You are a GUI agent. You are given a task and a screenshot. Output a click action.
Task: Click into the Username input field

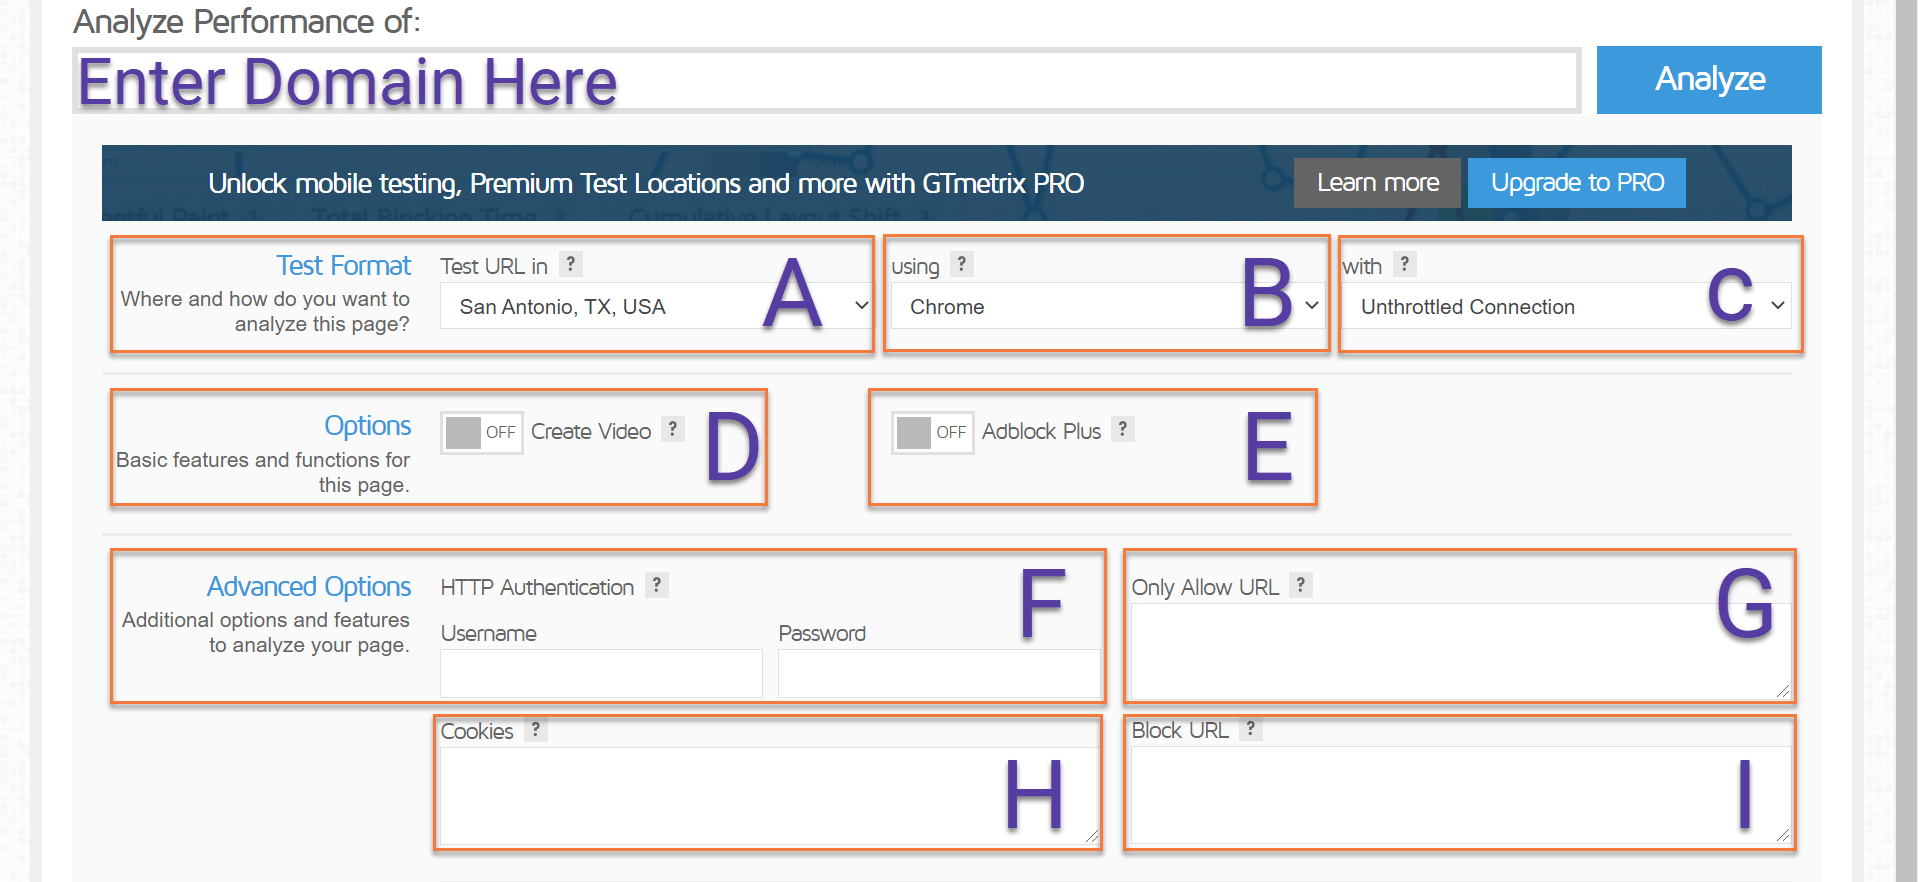click(601, 673)
